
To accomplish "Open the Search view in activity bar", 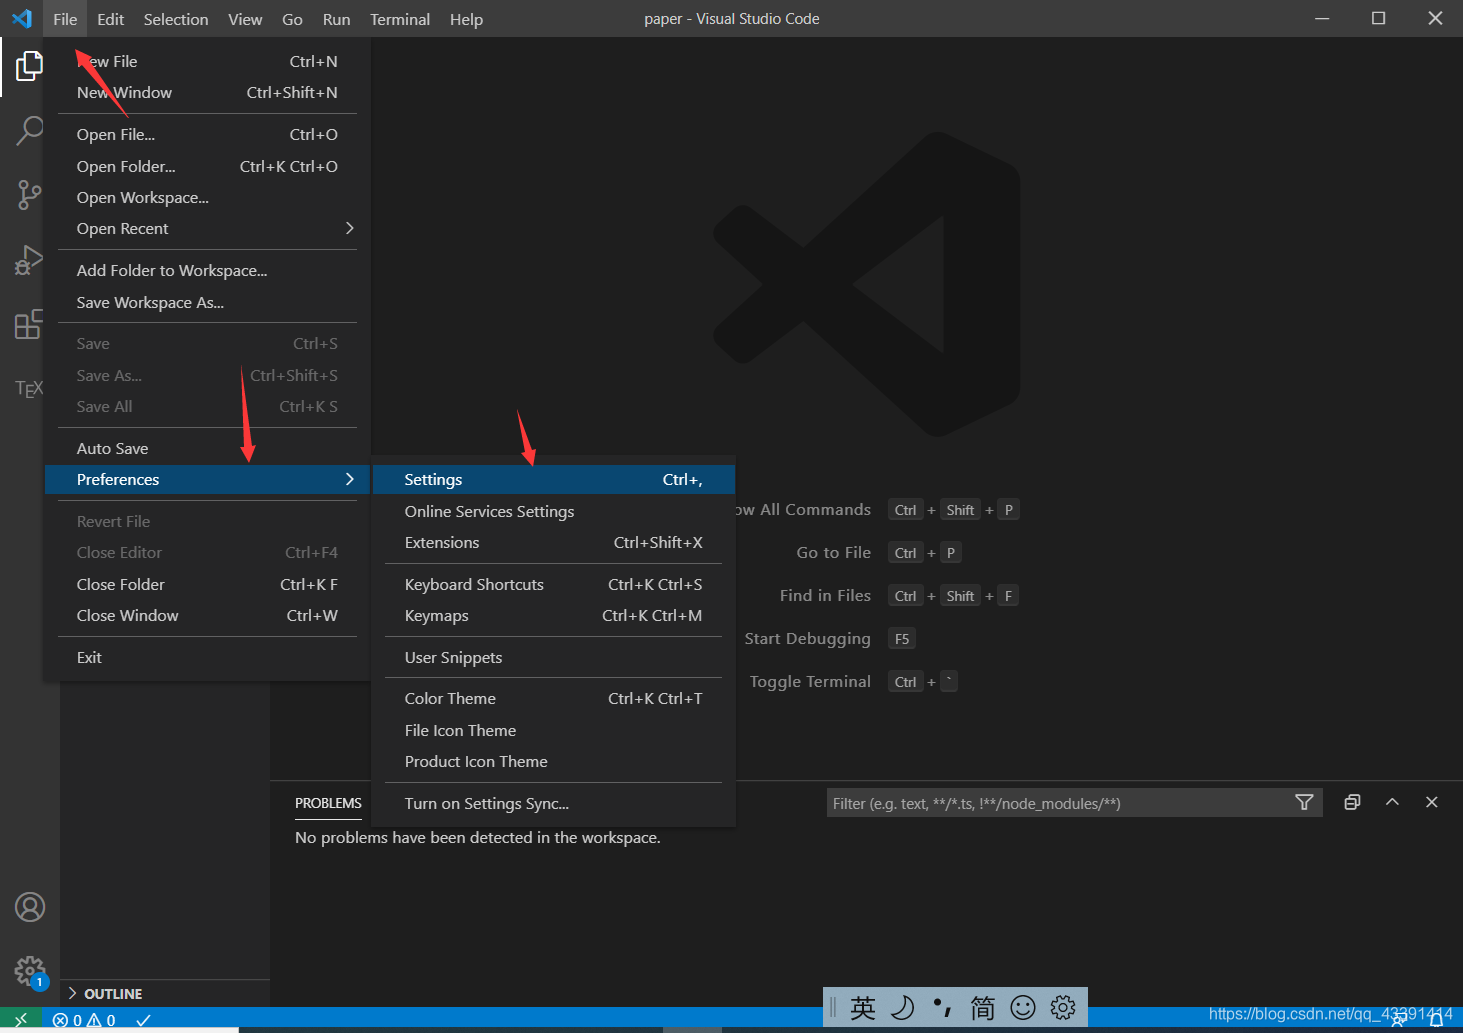I will (x=30, y=130).
